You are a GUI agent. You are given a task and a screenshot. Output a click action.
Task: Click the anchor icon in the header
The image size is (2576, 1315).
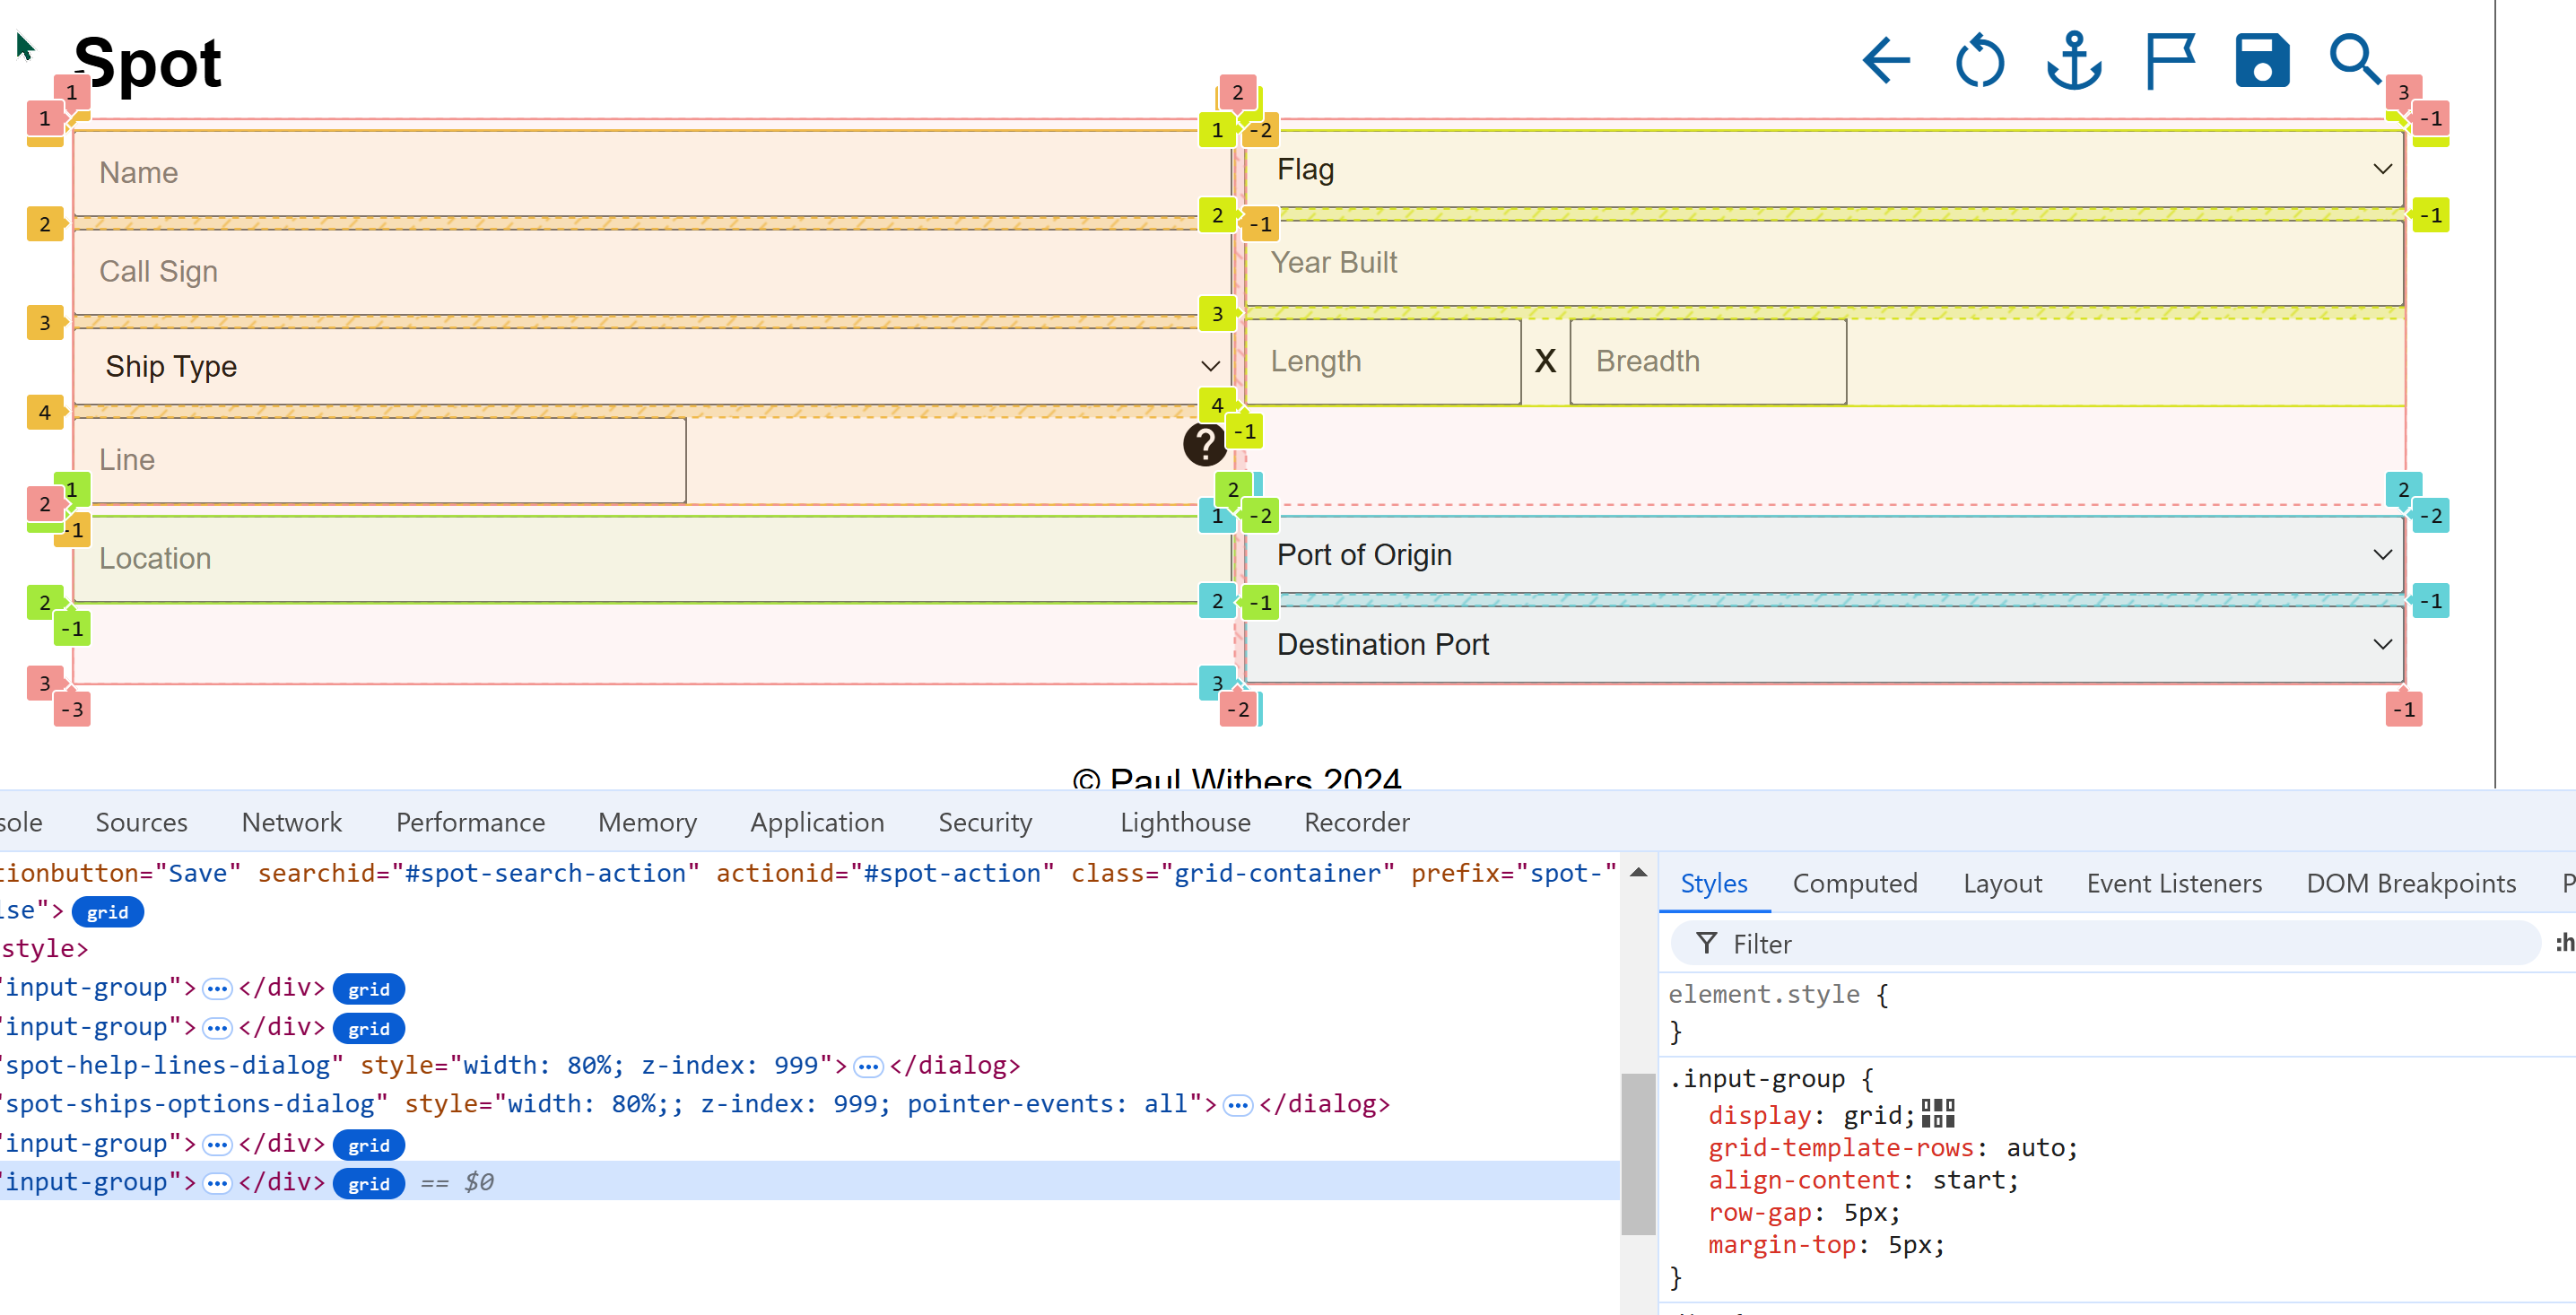(2074, 61)
